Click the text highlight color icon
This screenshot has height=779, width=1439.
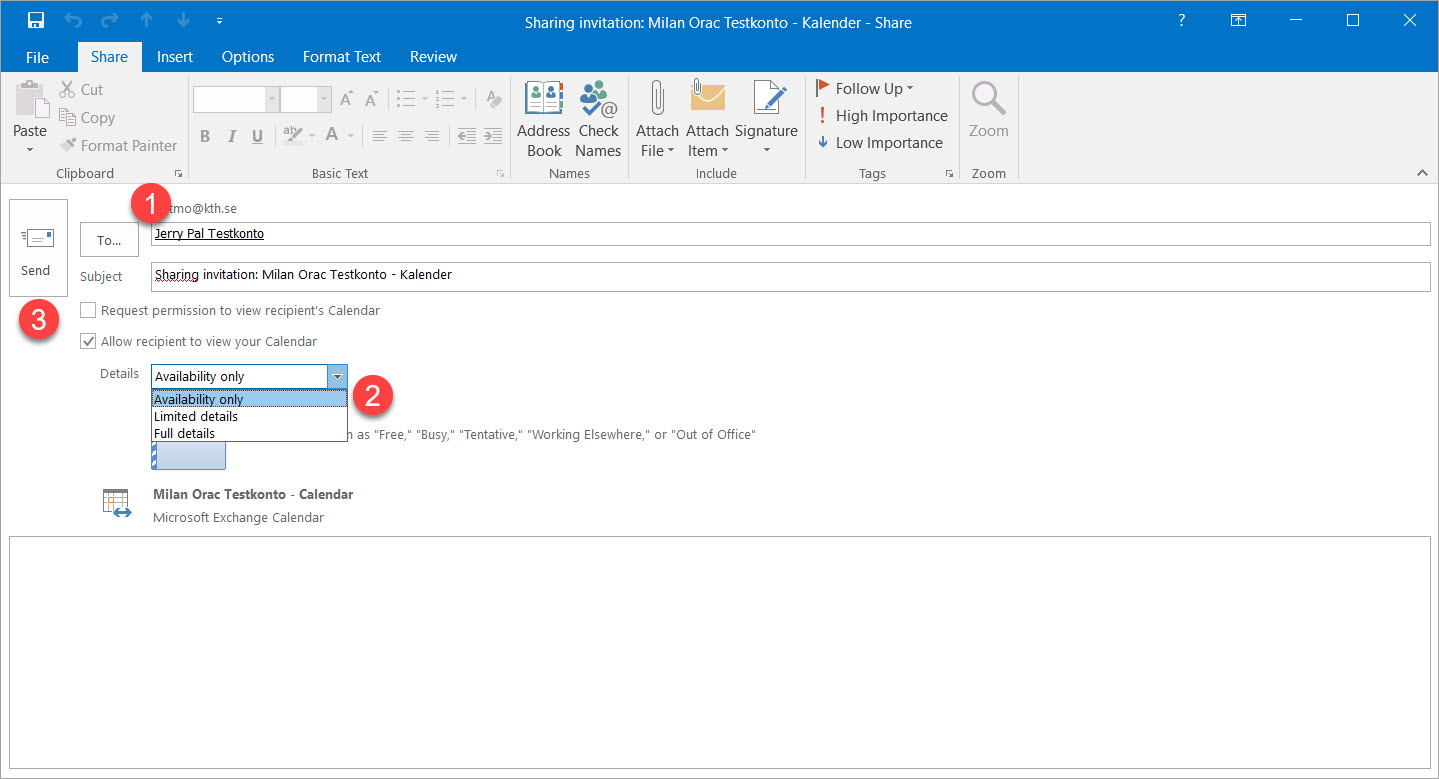pos(292,135)
